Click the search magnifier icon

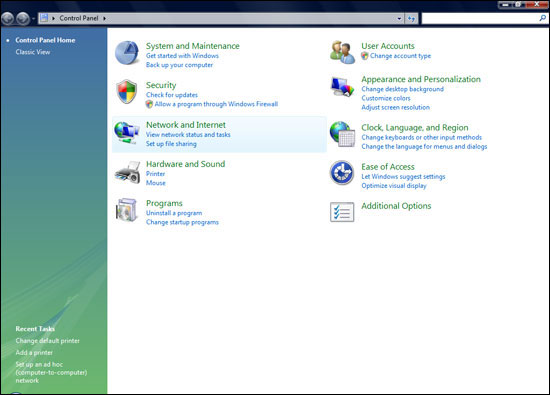pyautogui.click(x=543, y=18)
